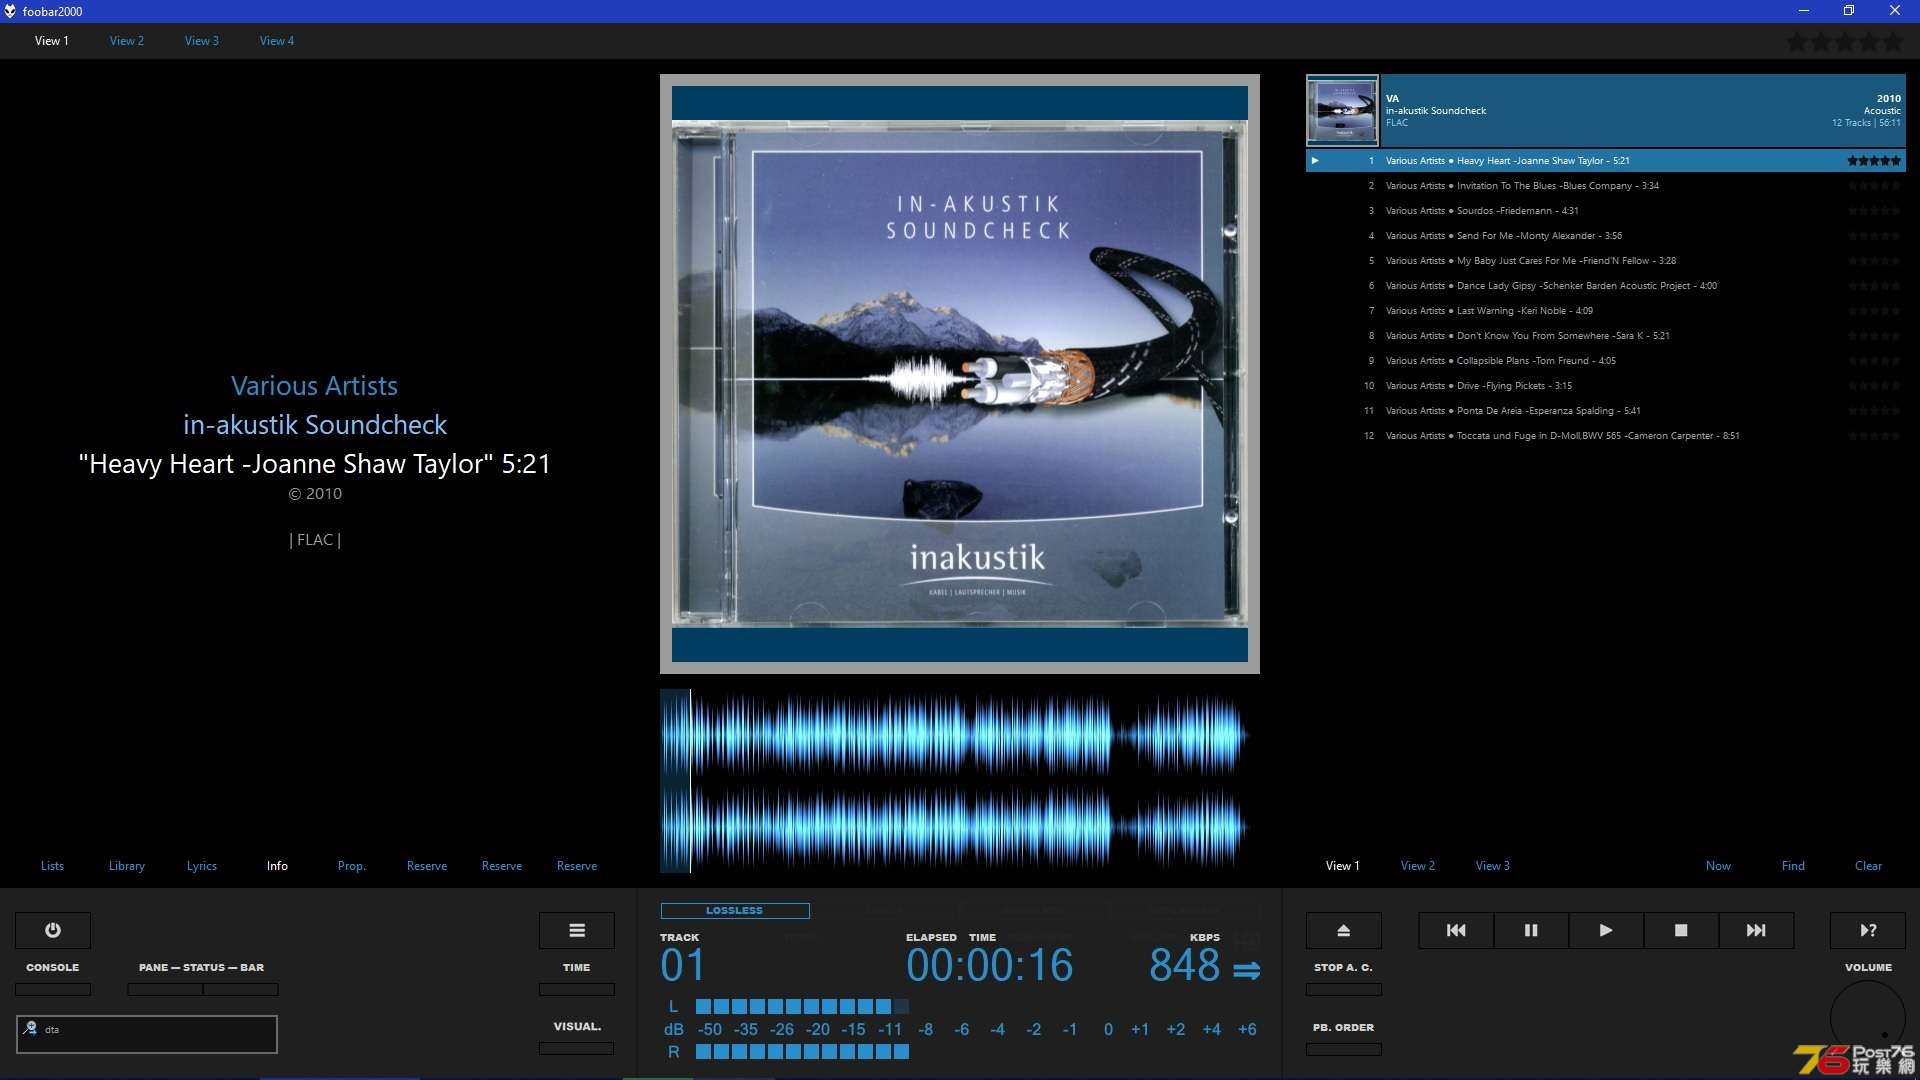This screenshot has height=1080, width=1920.
Task: Select the Library tab
Action: pyautogui.click(x=127, y=865)
